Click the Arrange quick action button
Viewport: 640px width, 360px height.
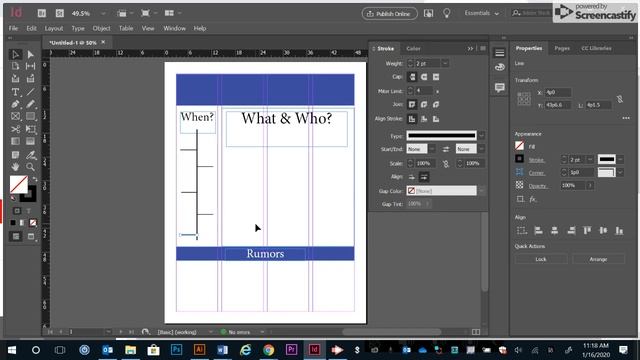598,259
